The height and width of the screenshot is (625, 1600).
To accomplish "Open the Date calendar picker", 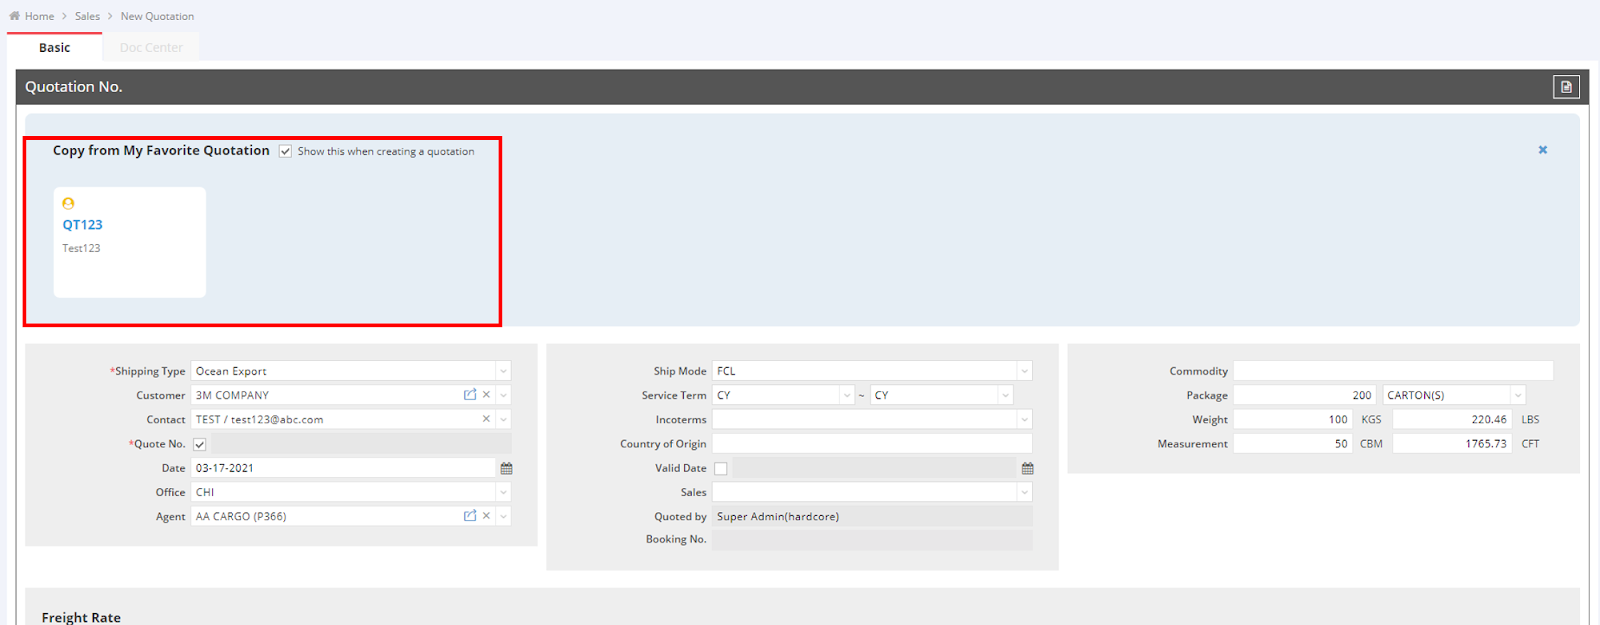I will (506, 468).
